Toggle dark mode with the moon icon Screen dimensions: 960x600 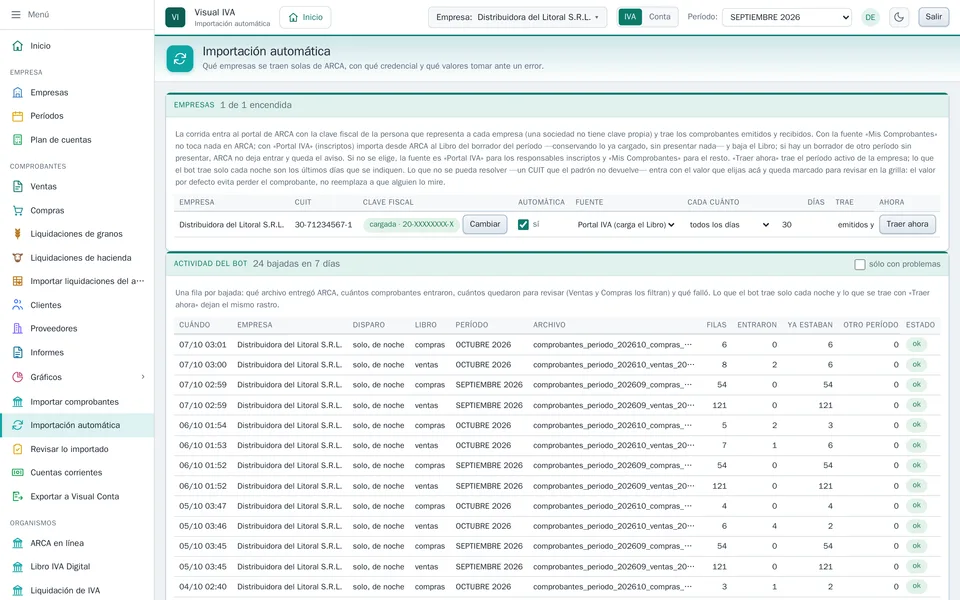click(899, 17)
